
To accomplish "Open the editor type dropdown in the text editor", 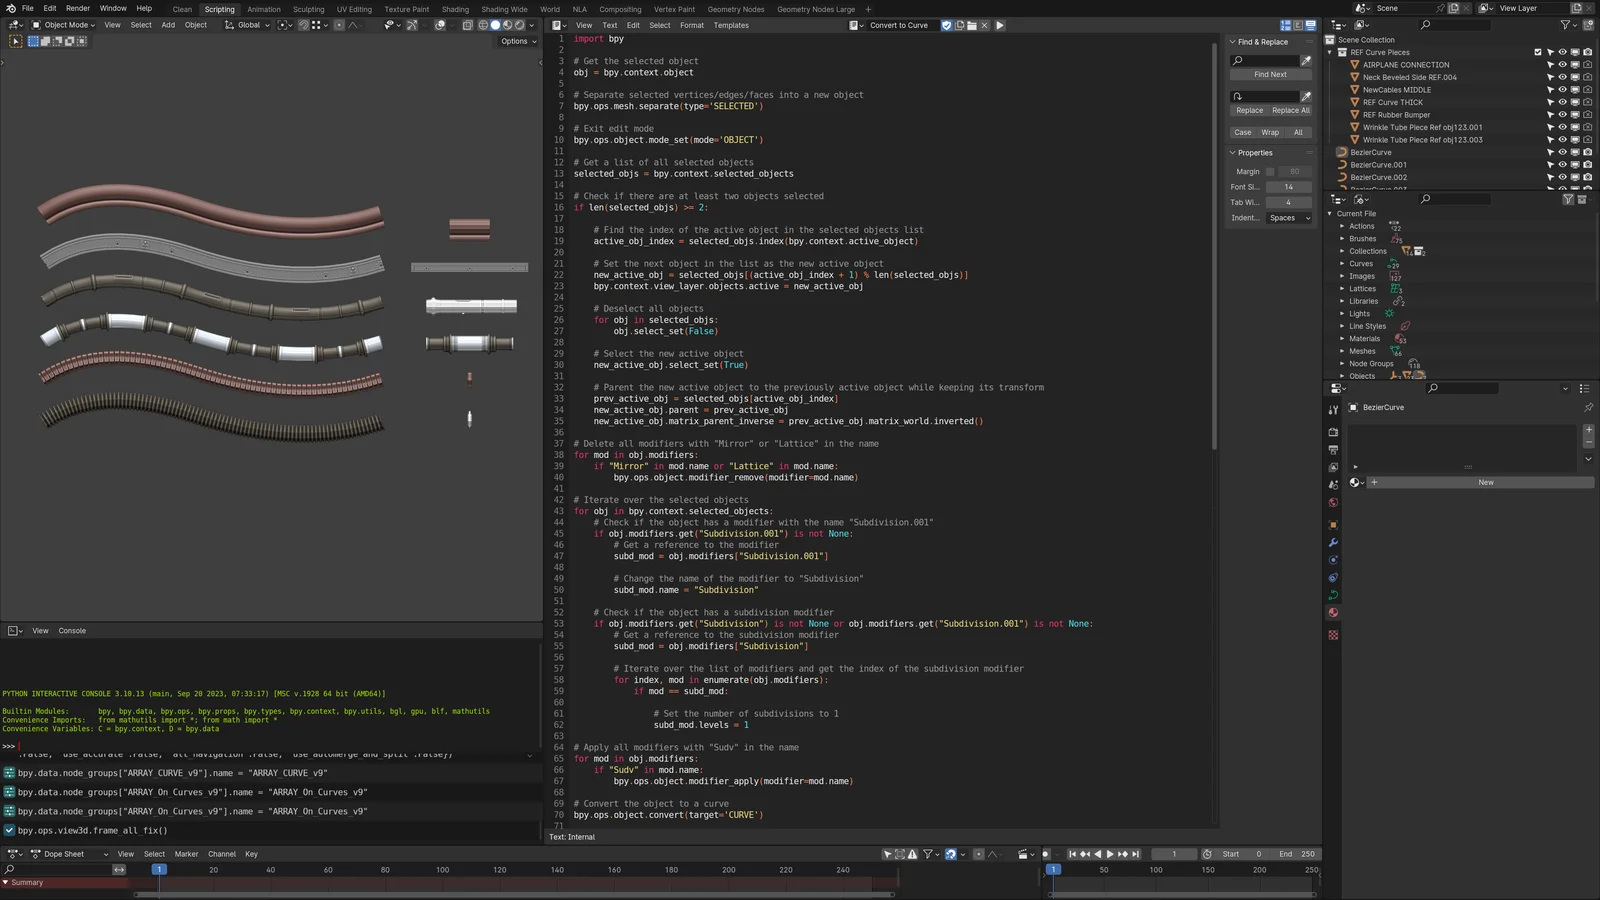I will 560,25.
